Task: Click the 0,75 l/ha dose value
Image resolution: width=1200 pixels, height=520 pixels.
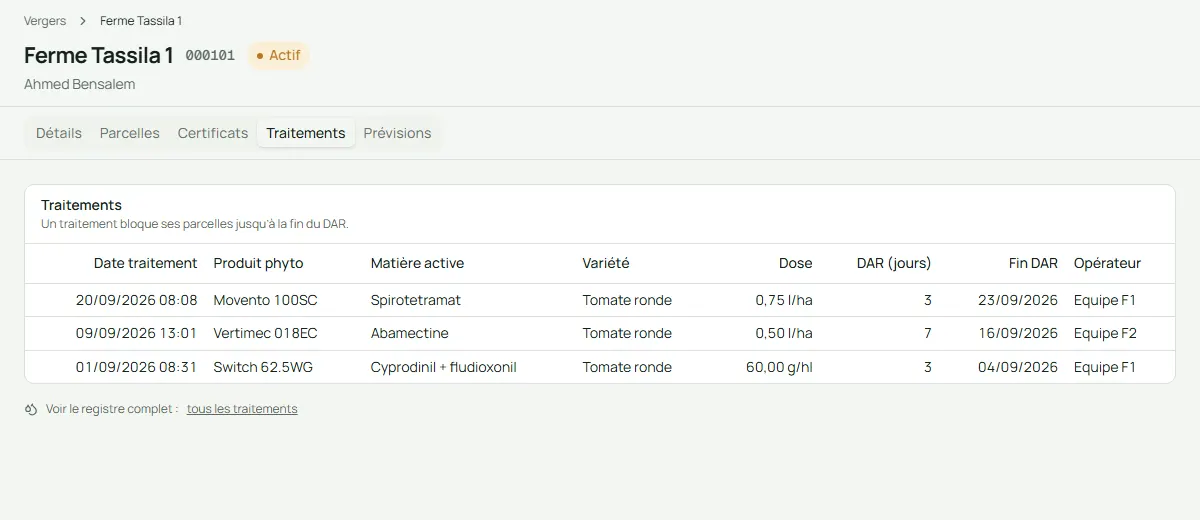Action: coord(784,300)
